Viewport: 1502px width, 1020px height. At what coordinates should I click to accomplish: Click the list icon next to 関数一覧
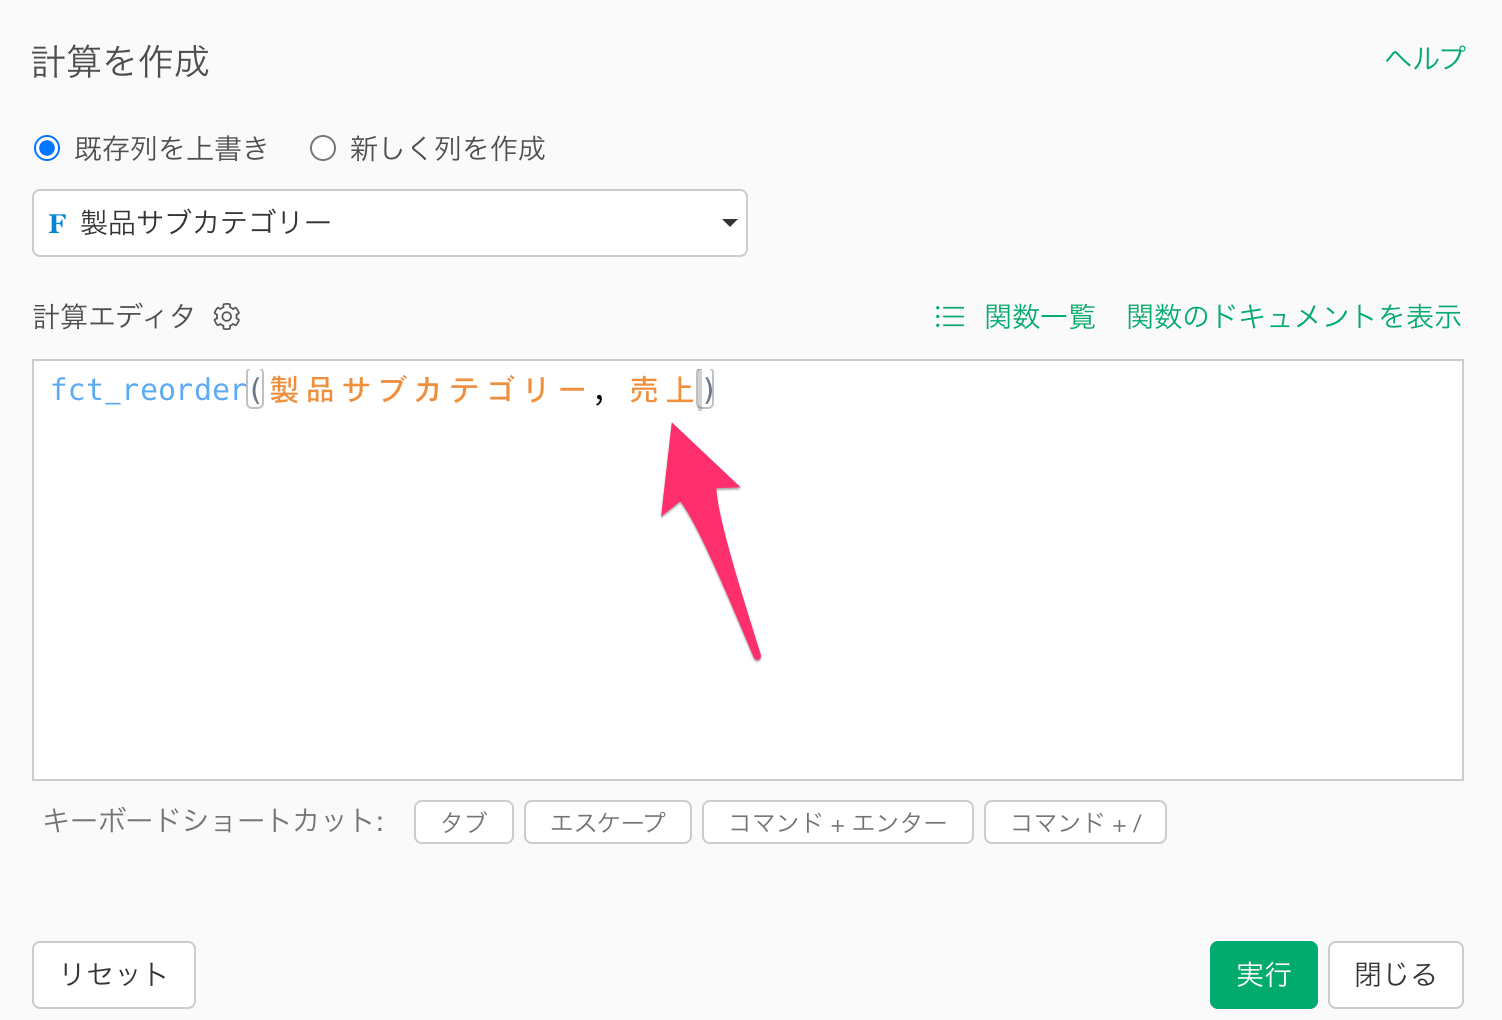pyautogui.click(x=949, y=317)
